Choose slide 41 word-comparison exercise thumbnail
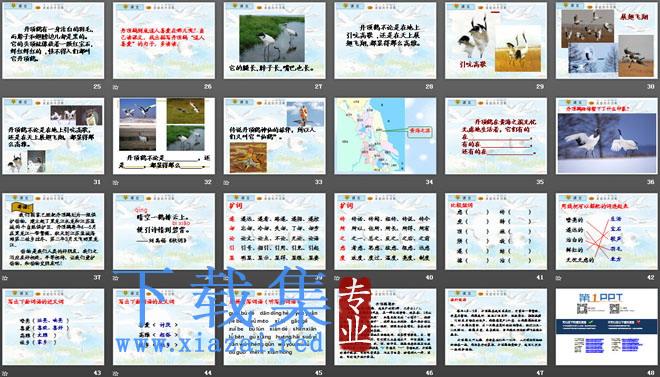This screenshot has width=660, height=377. click(496, 231)
